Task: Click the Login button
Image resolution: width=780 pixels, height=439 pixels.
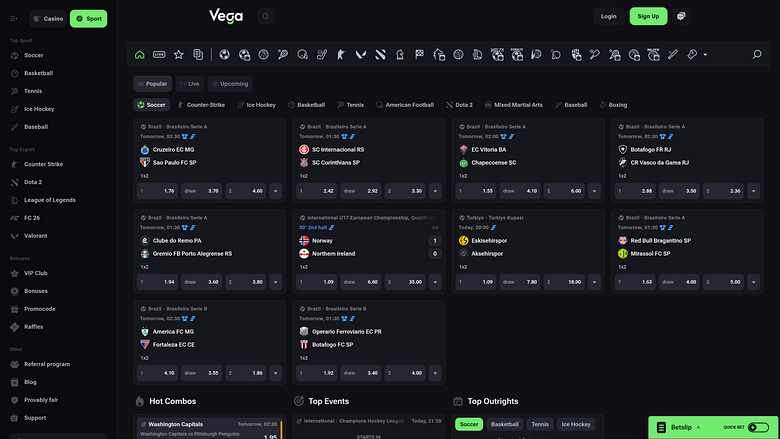Action: coord(608,16)
